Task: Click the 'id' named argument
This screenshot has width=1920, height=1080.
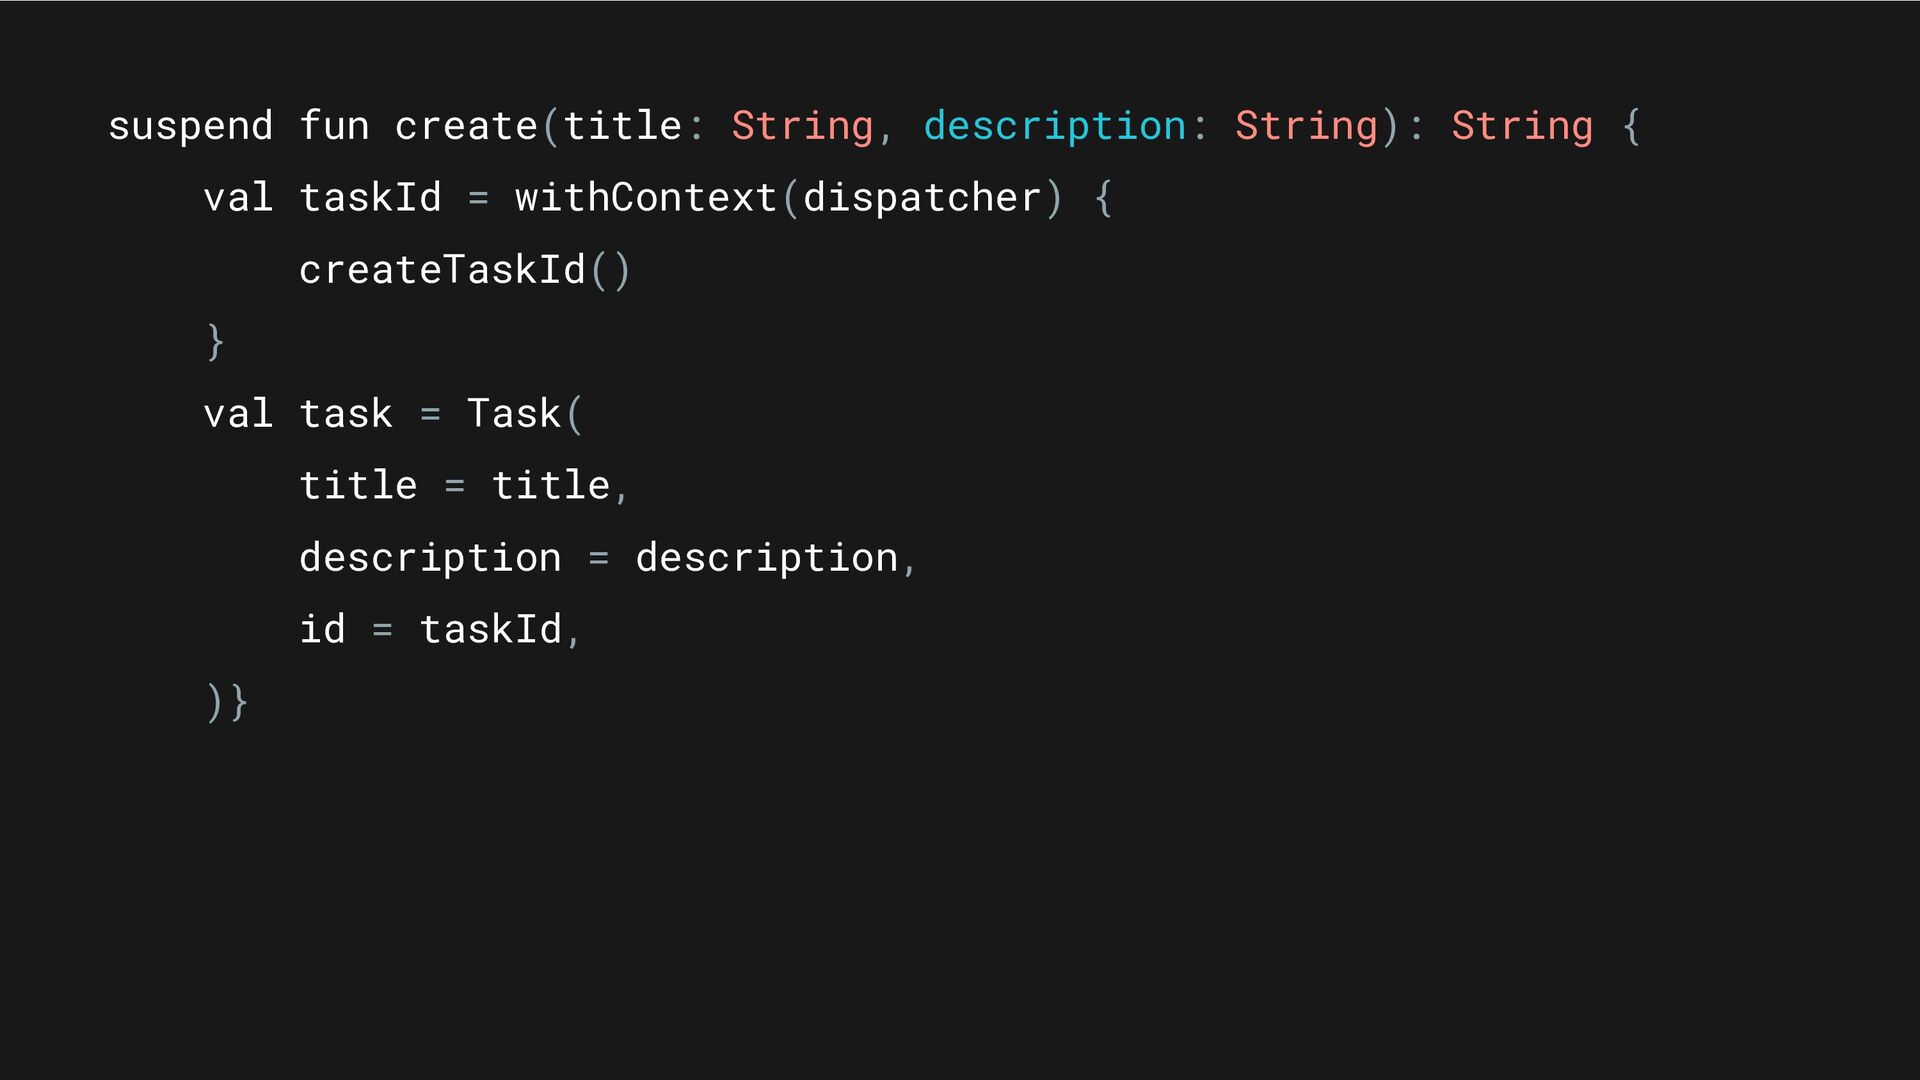Action: [322, 629]
